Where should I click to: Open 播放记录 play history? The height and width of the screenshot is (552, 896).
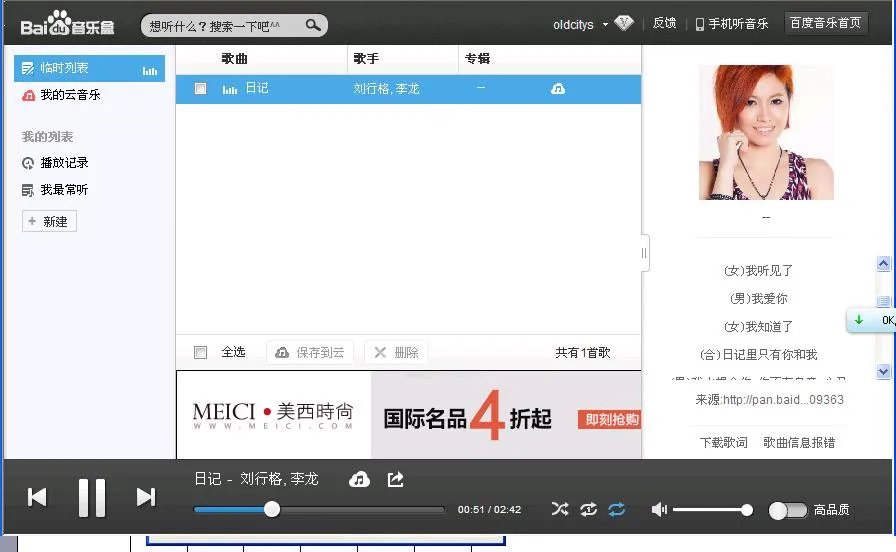click(55, 163)
